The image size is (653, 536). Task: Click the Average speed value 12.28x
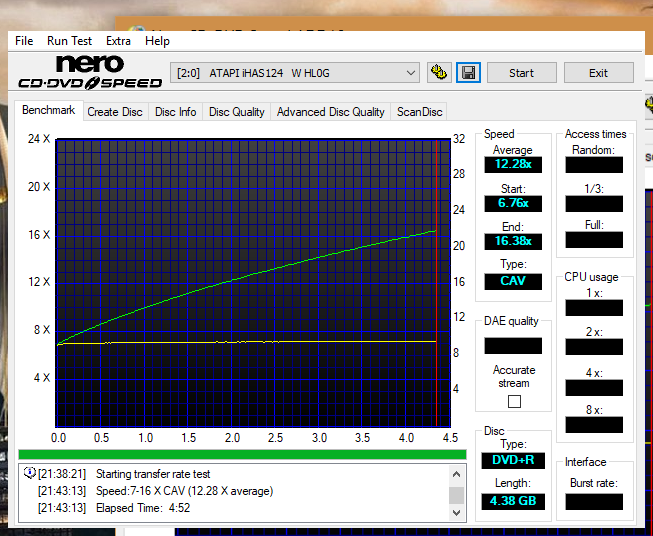(513, 164)
